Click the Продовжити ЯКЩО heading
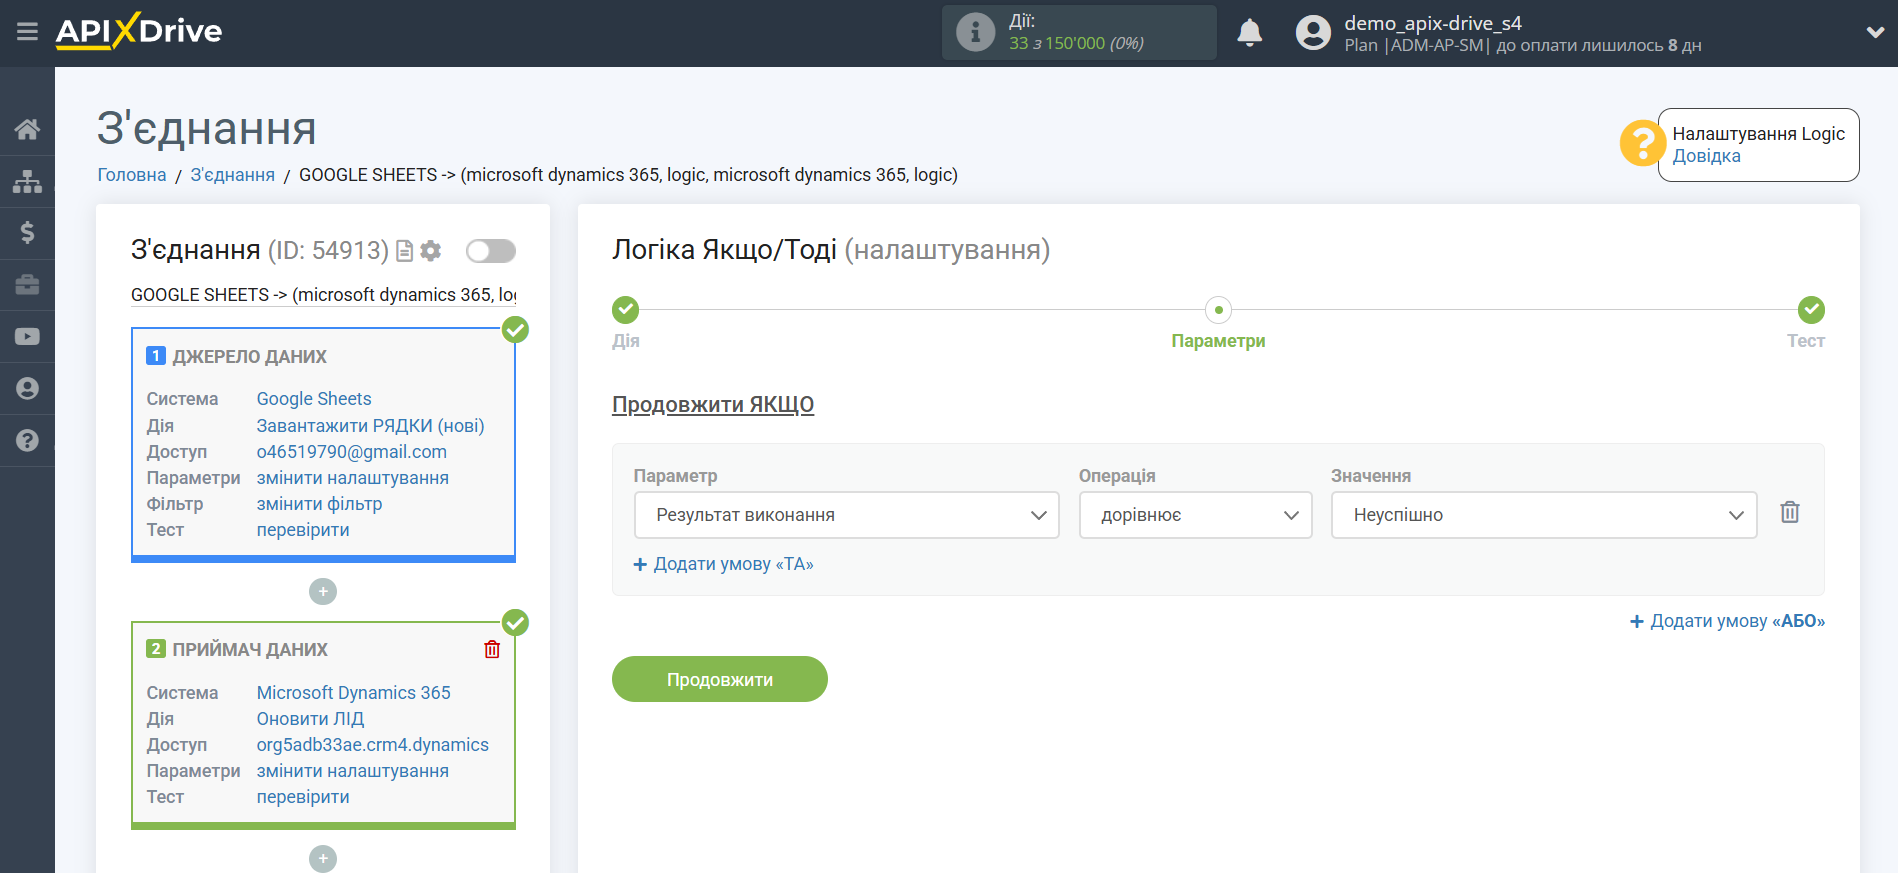This screenshot has width=1898, height=873. [x=713, y=405]
